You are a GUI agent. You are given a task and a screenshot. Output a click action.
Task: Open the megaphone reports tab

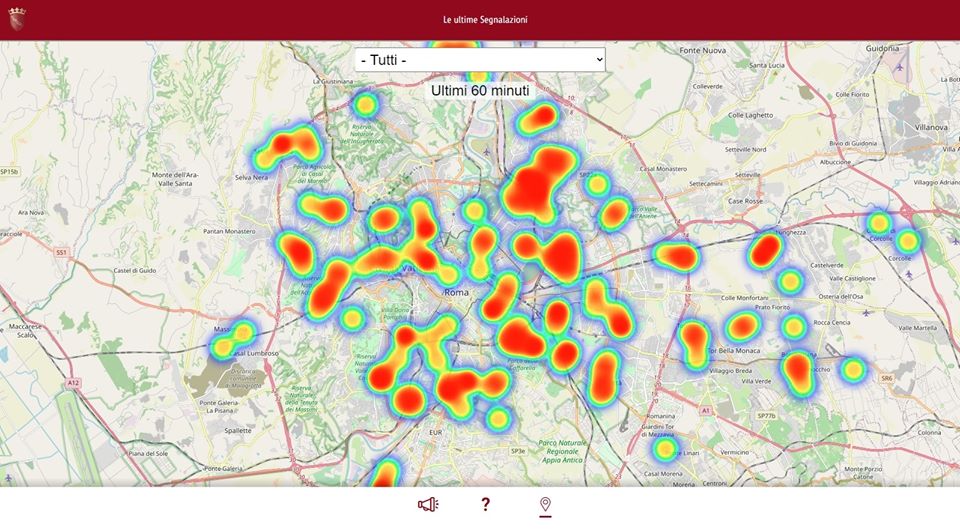[428, 505]
